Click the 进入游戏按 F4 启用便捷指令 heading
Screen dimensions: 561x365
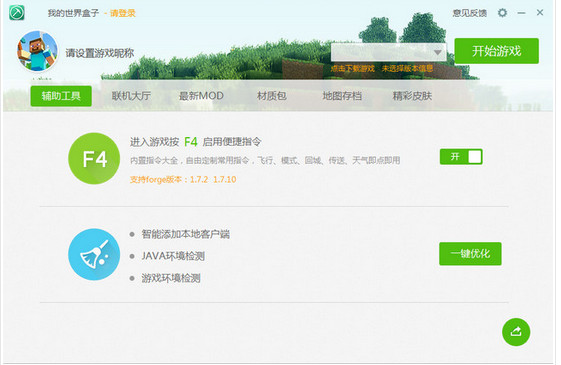[x=195, y=142]
